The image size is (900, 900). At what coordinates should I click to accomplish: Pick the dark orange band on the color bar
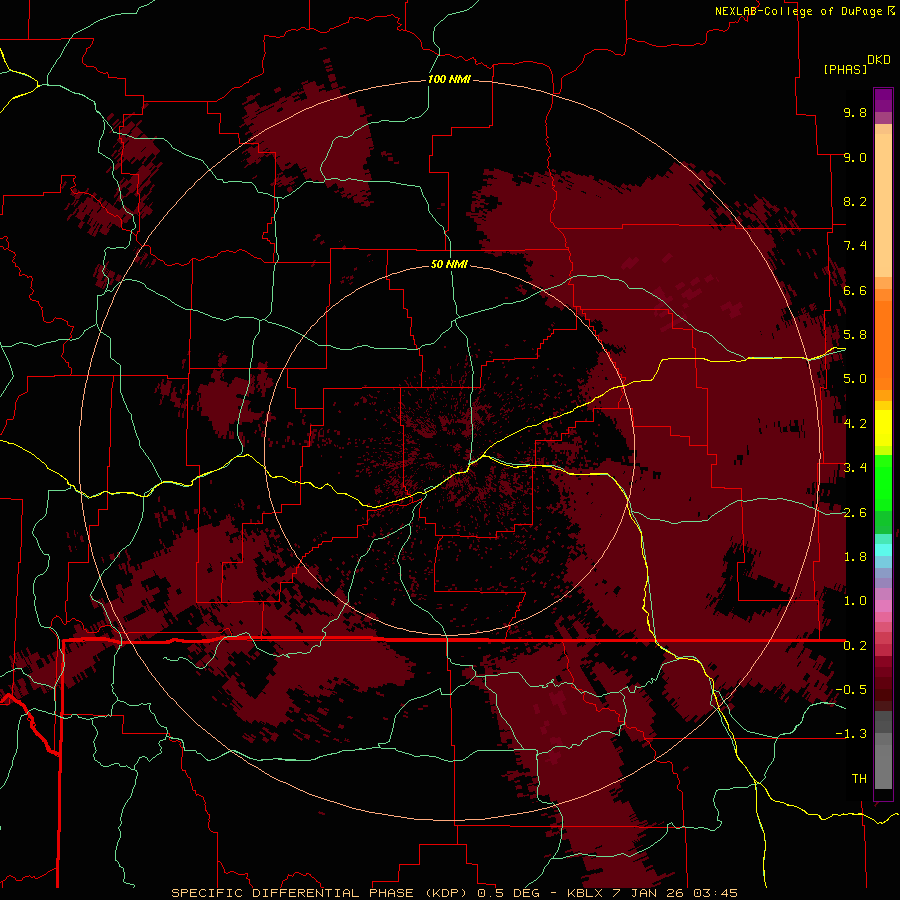[x=883, y=344]
